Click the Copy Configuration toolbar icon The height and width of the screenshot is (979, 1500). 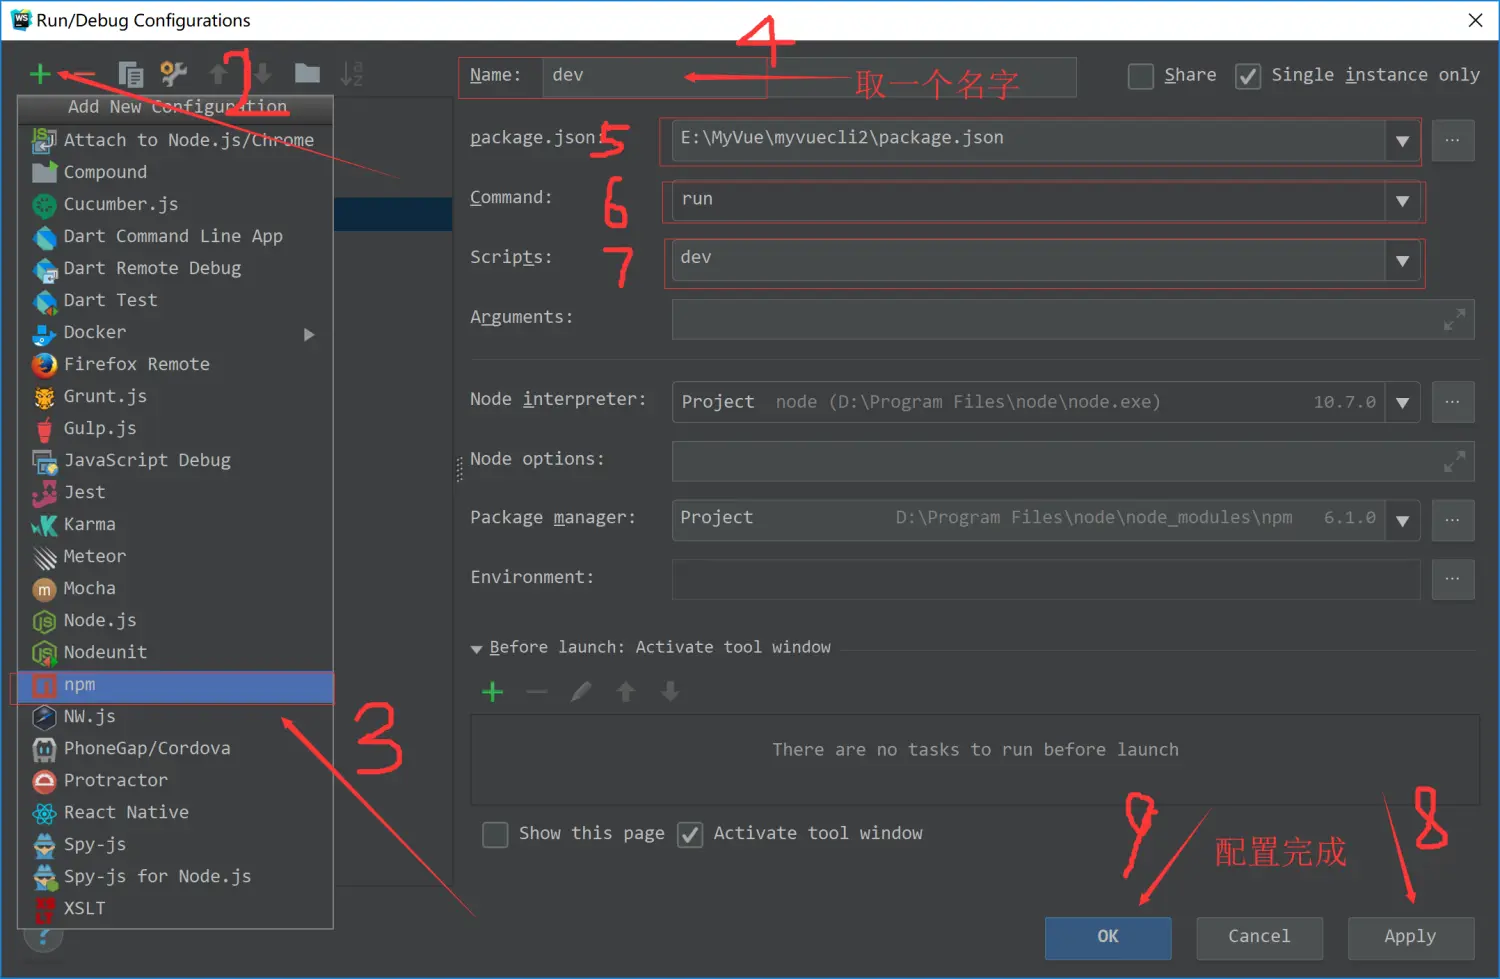click(x=130, y=74)
